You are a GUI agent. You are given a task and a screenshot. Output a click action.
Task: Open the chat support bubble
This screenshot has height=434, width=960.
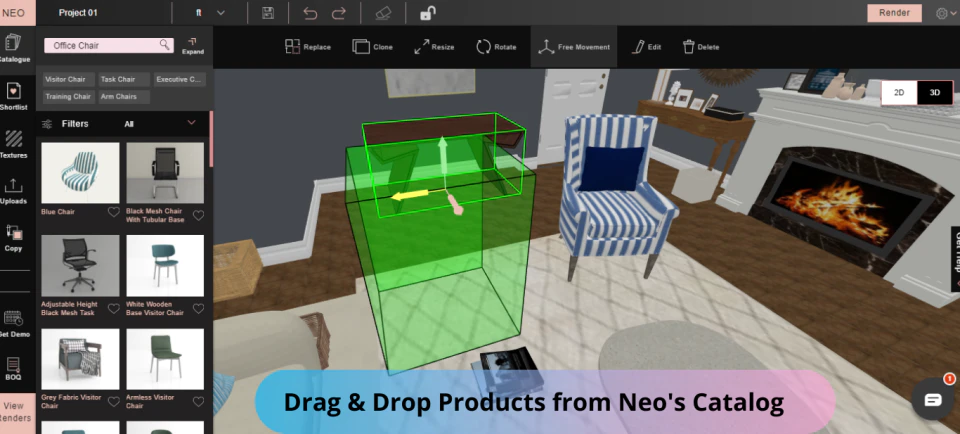(x=932, y=399)
